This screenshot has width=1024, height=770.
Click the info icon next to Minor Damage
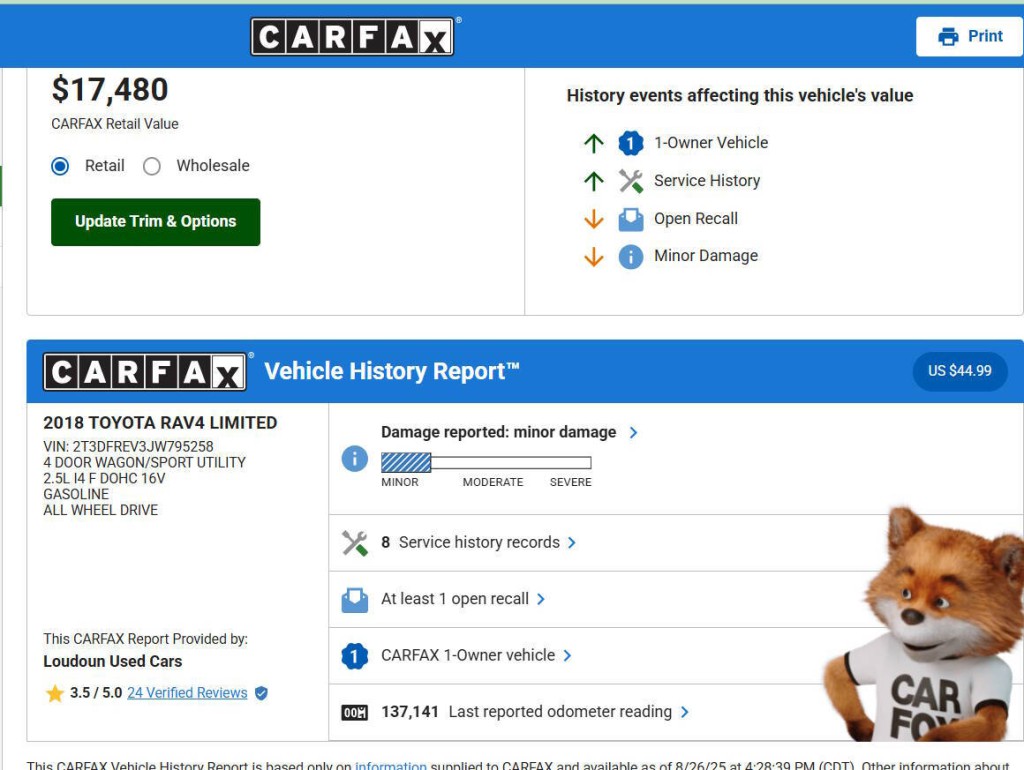click(x=631, y=257)
